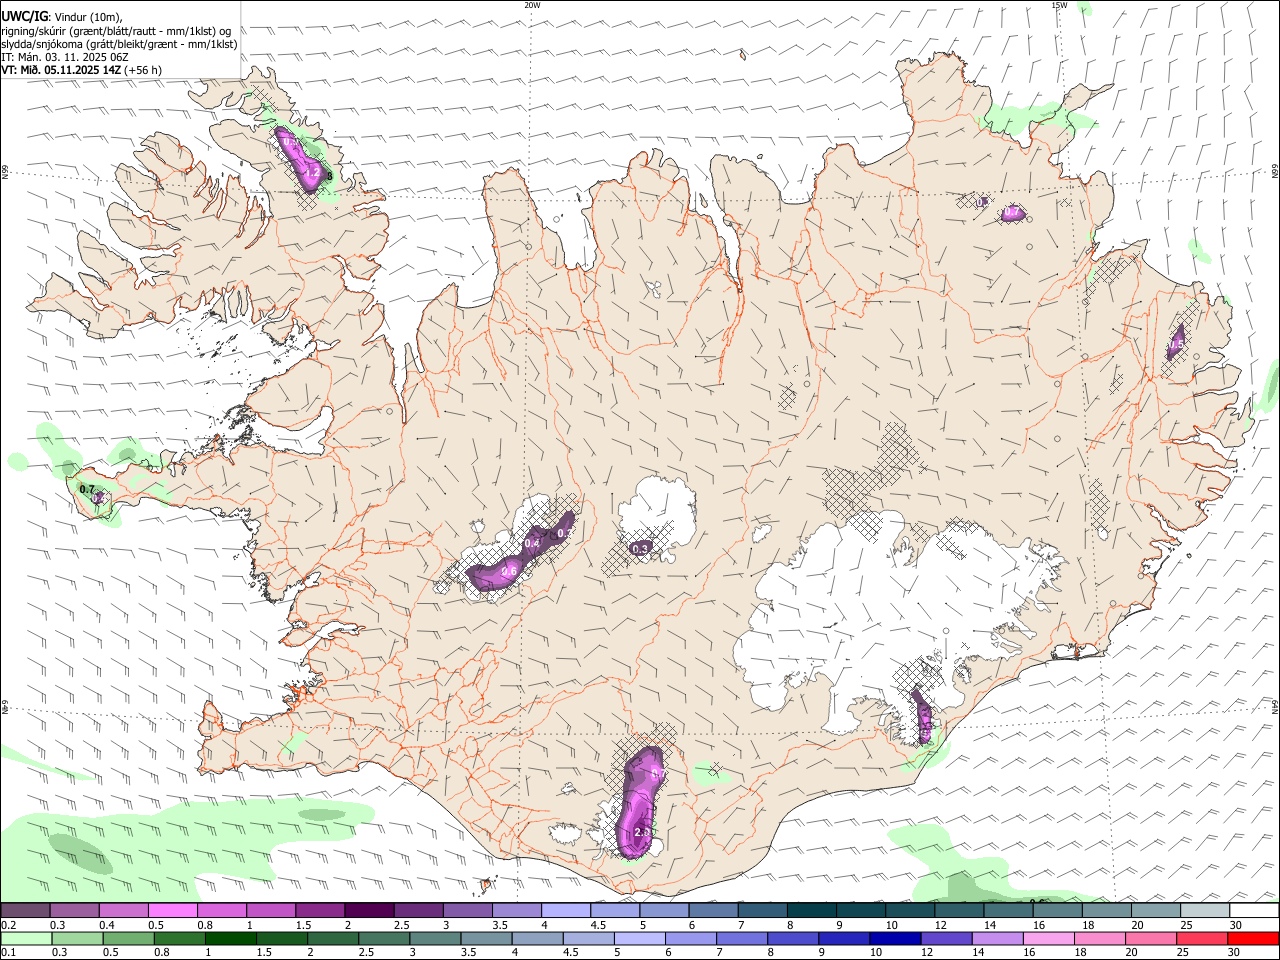Pick the light grey 25 snow legend swatch
Viewport: 1280px width, 960px height.
pos(1205,910)
